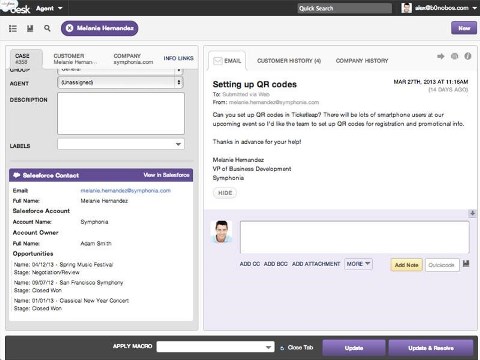Select the Email tab

pos(227,61)
